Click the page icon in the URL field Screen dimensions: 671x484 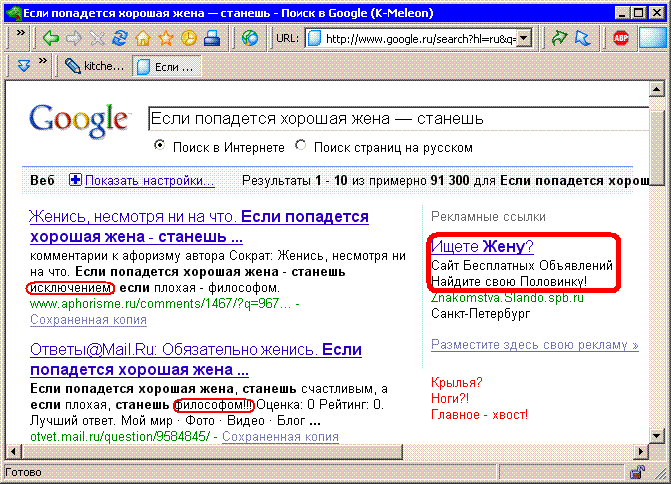coord(315,39)
